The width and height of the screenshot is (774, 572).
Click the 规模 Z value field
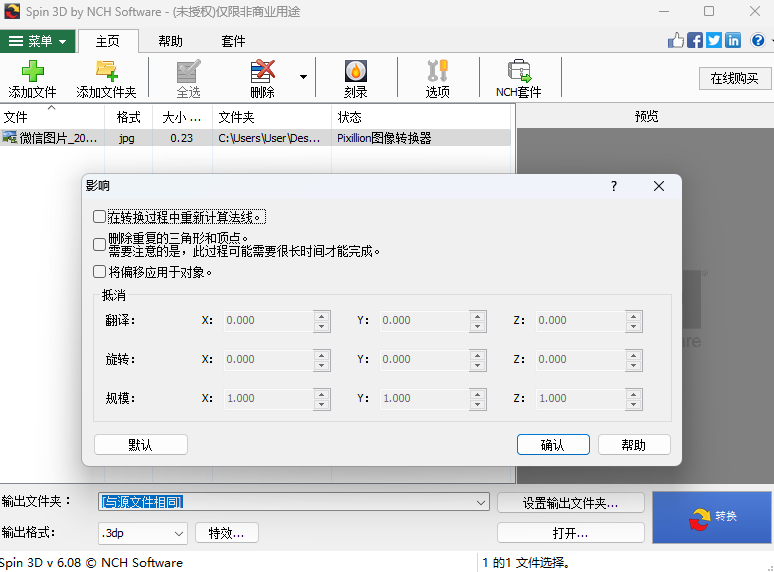tap(580, 398)
